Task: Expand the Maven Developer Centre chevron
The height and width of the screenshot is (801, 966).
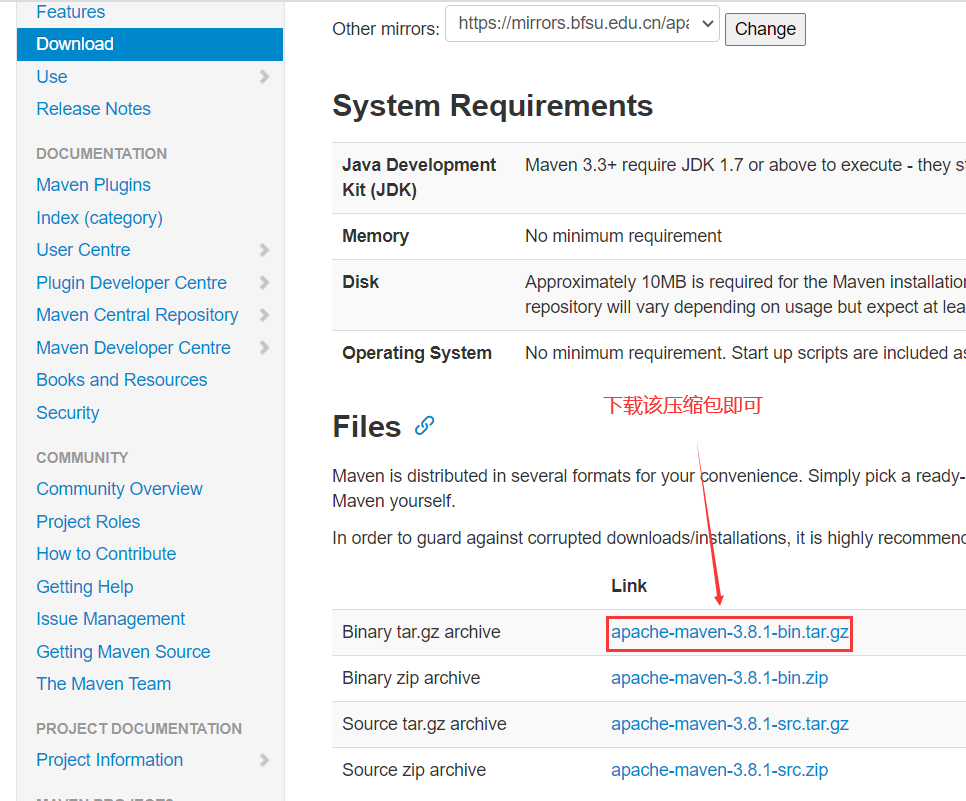Action: point(264,348)
